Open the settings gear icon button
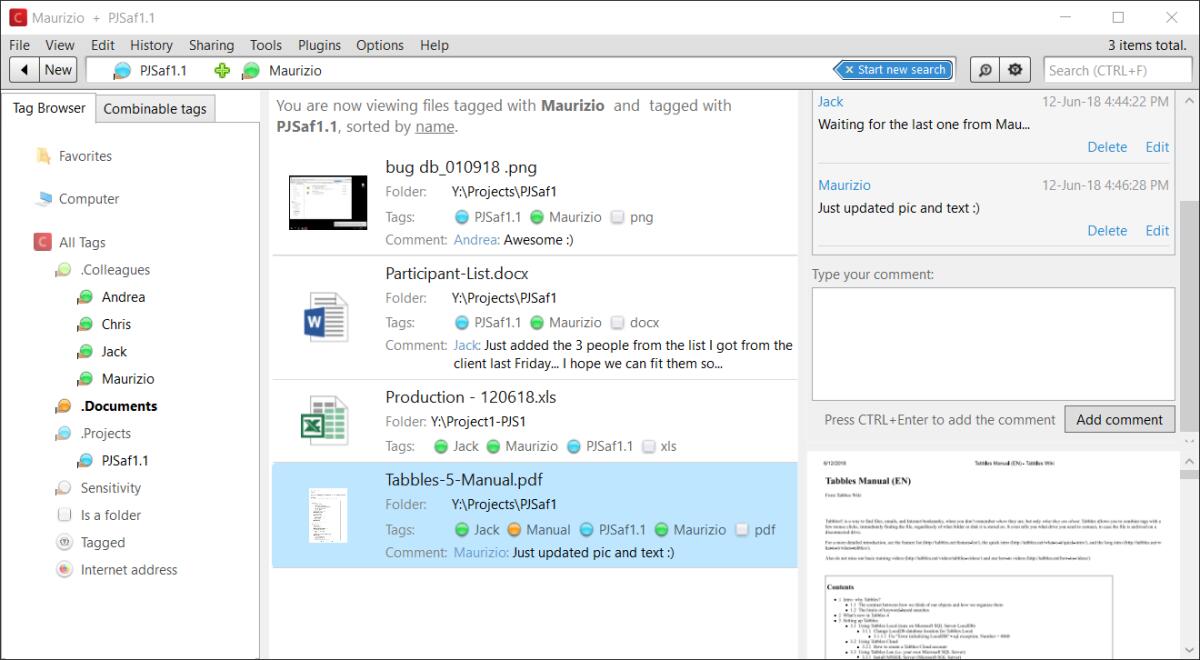 1015,70
